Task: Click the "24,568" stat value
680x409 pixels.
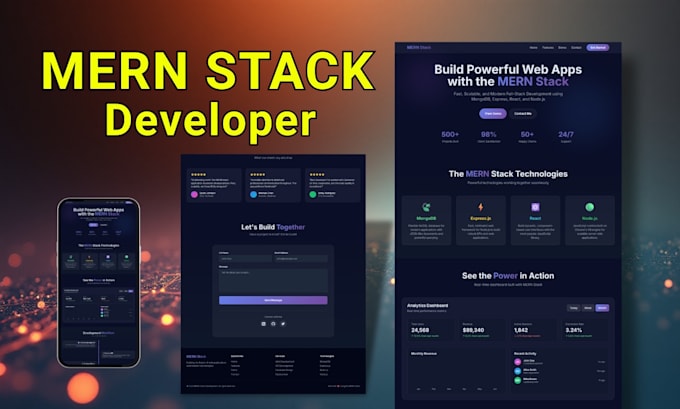Action: pyautogui.click(x=420, y=330)
